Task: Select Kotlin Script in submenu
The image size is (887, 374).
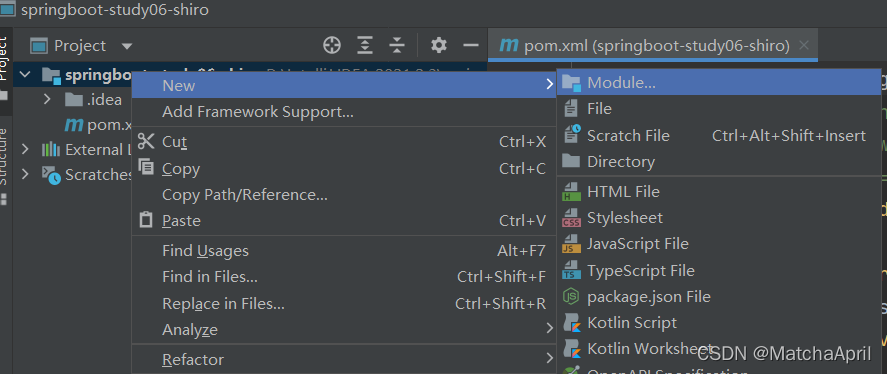Action: pyautogui.click(x=719, y=323)
